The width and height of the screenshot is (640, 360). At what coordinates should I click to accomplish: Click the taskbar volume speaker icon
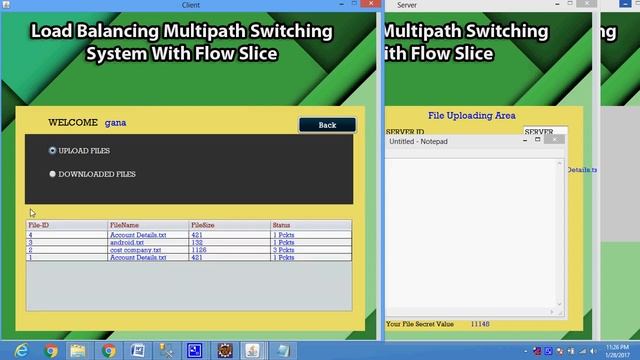coord(593,351)
